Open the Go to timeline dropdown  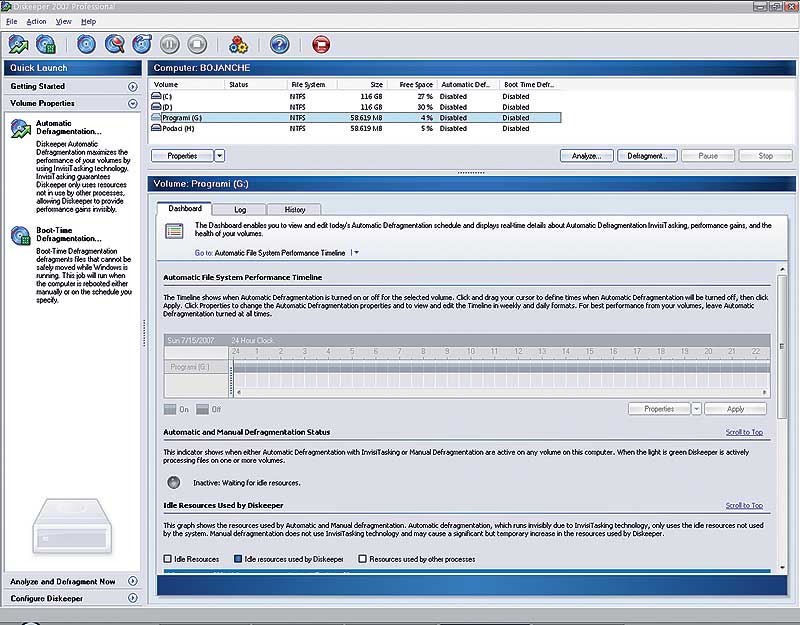coord(356,253)
